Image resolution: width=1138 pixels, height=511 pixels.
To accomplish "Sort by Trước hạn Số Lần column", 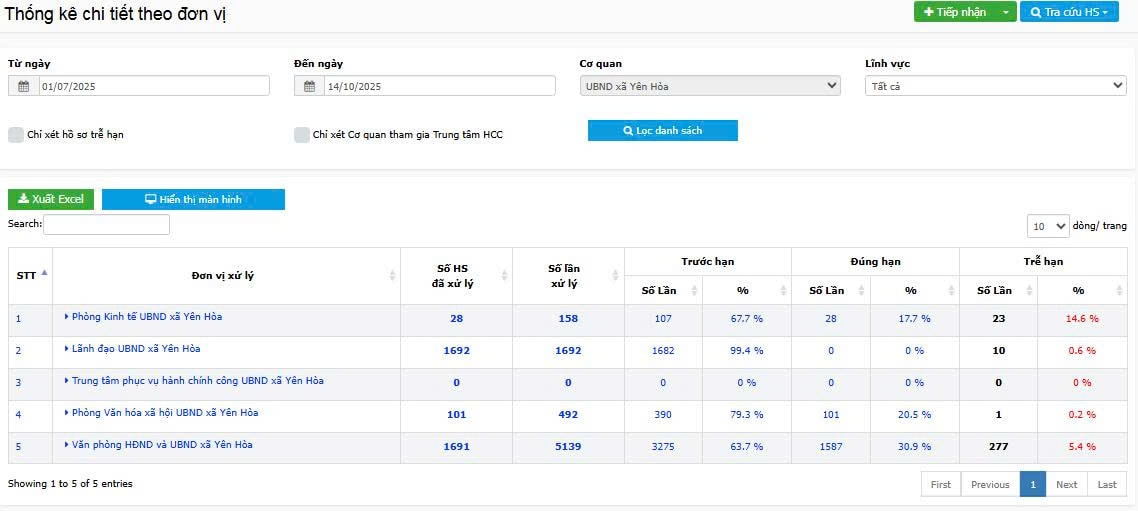I will 693,291.
